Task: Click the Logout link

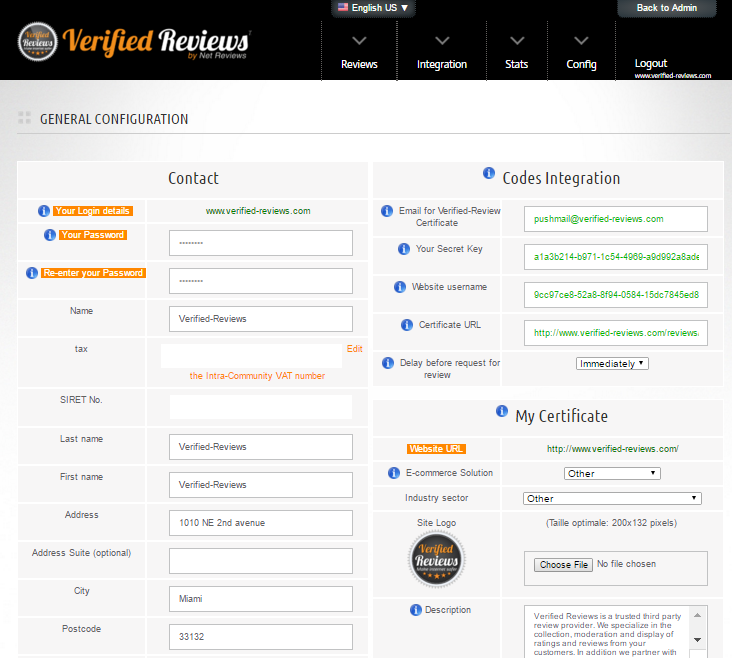Action: point(651,63)
